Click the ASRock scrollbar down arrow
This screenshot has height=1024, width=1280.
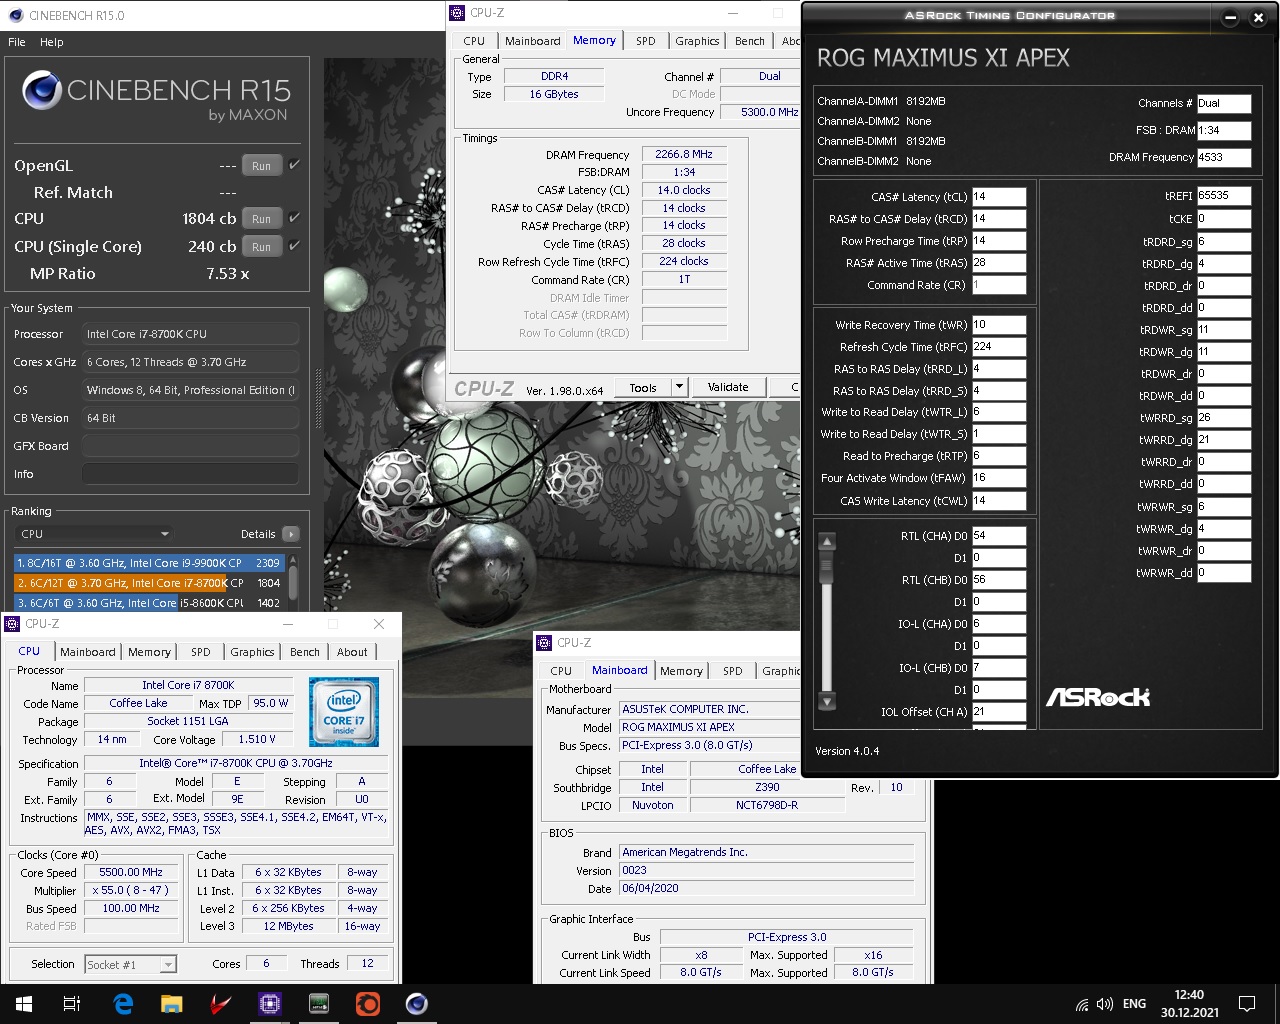click(827, 702)
